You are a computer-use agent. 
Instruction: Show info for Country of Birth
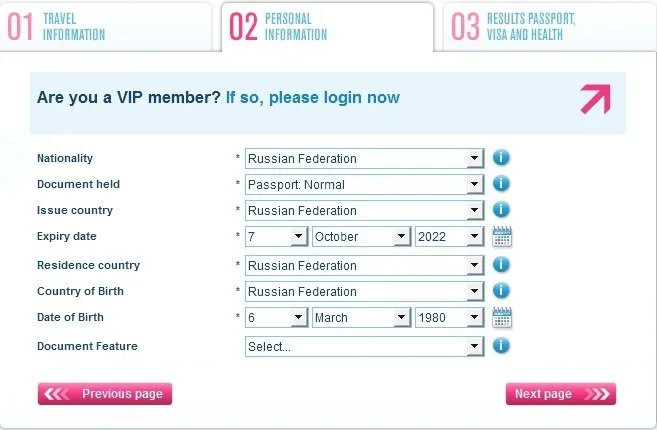pos(501,291)
